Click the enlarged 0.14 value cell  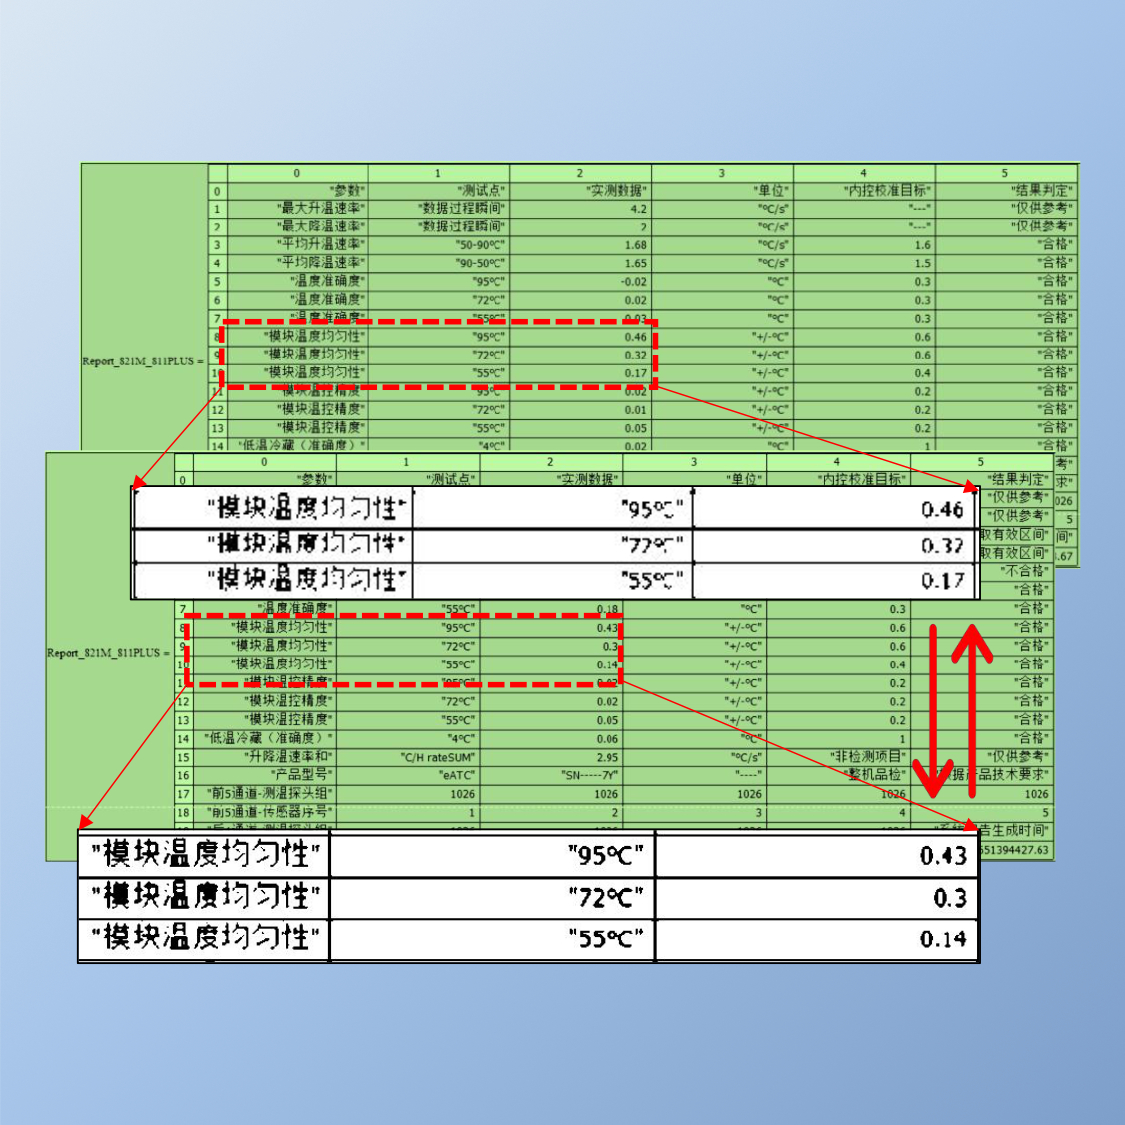pos(816,939)
